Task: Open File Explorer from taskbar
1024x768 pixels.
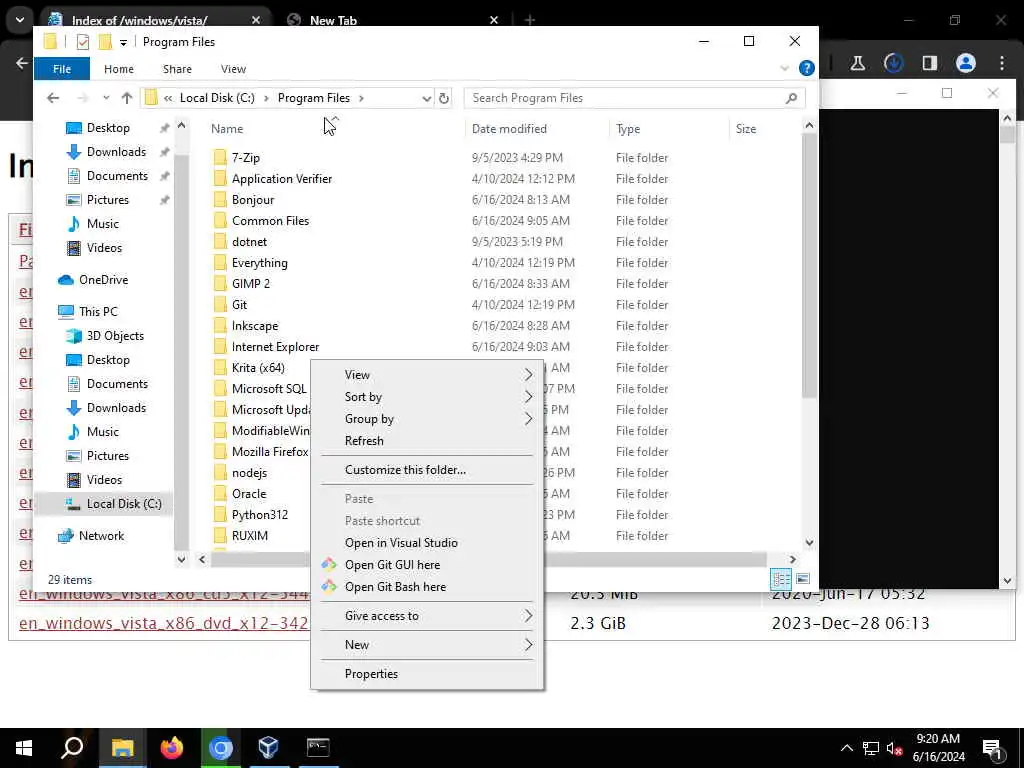Action: click(x=122, y=748)
